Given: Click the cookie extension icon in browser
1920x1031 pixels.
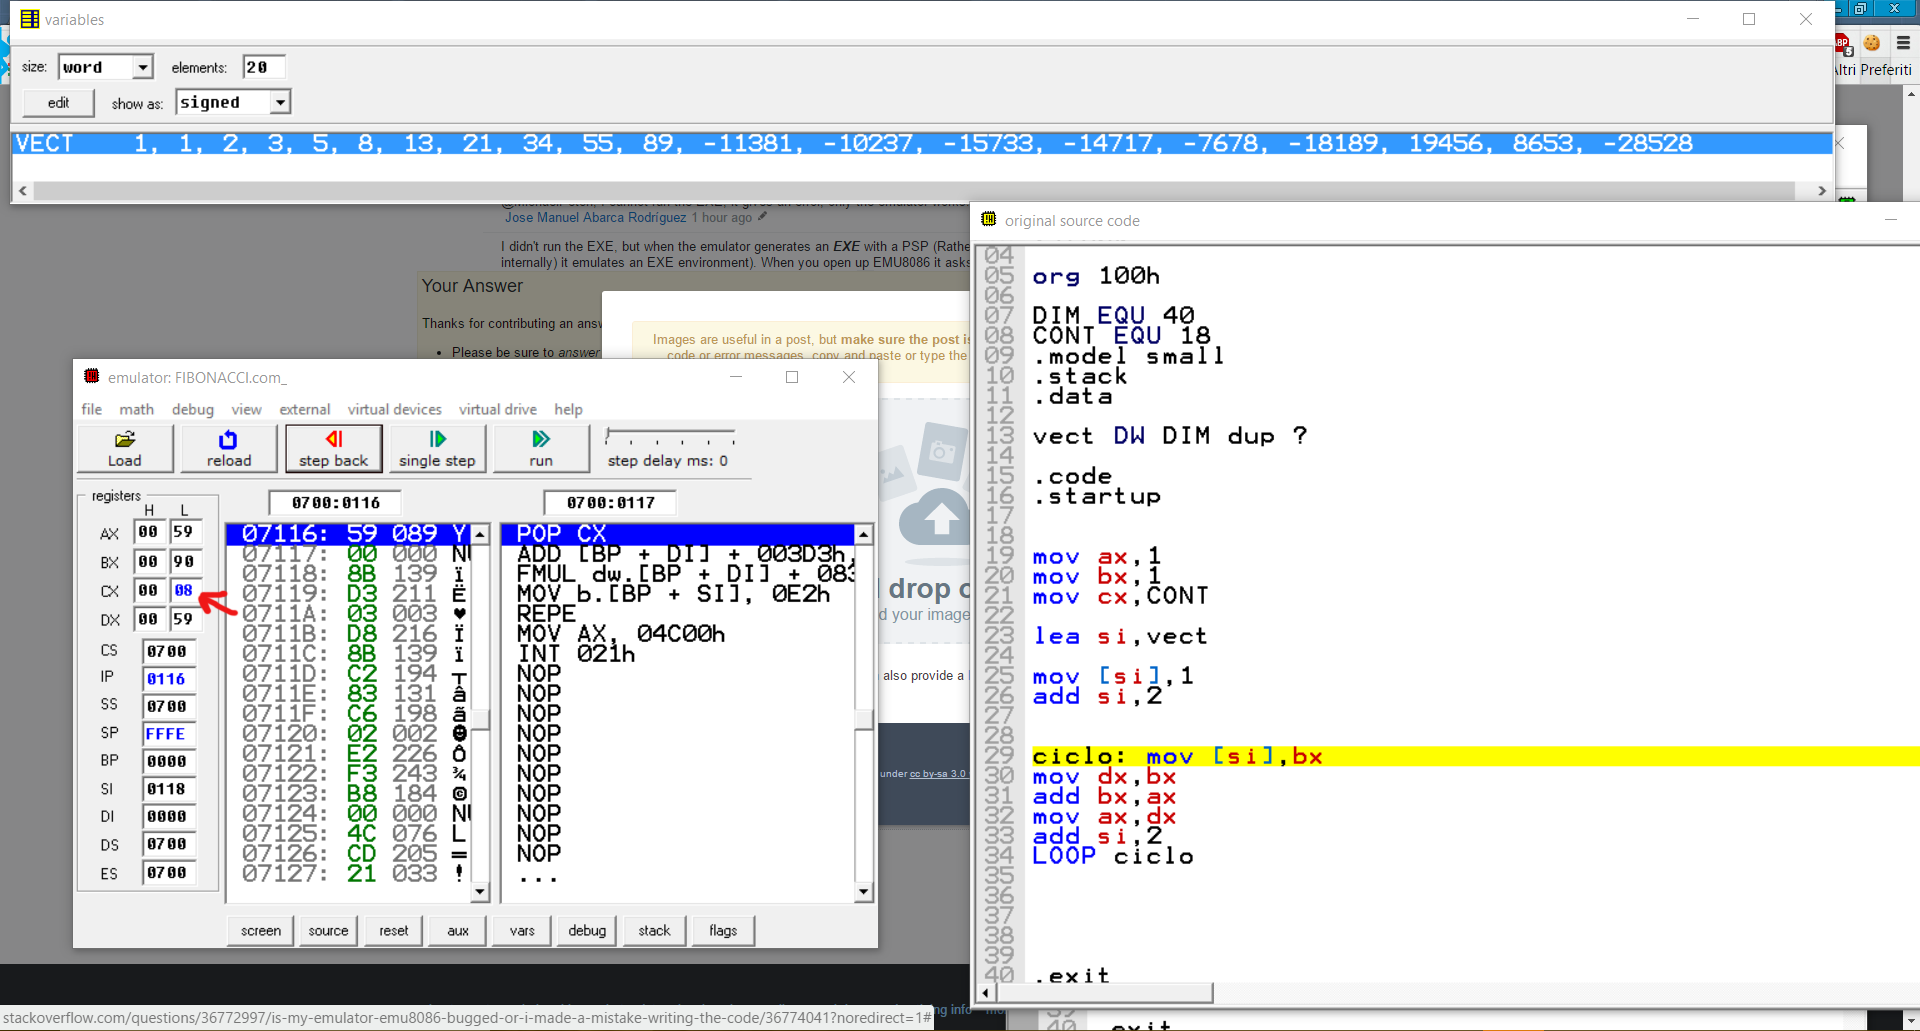Looking at the screenshot, I should [x=1872, y=43].
